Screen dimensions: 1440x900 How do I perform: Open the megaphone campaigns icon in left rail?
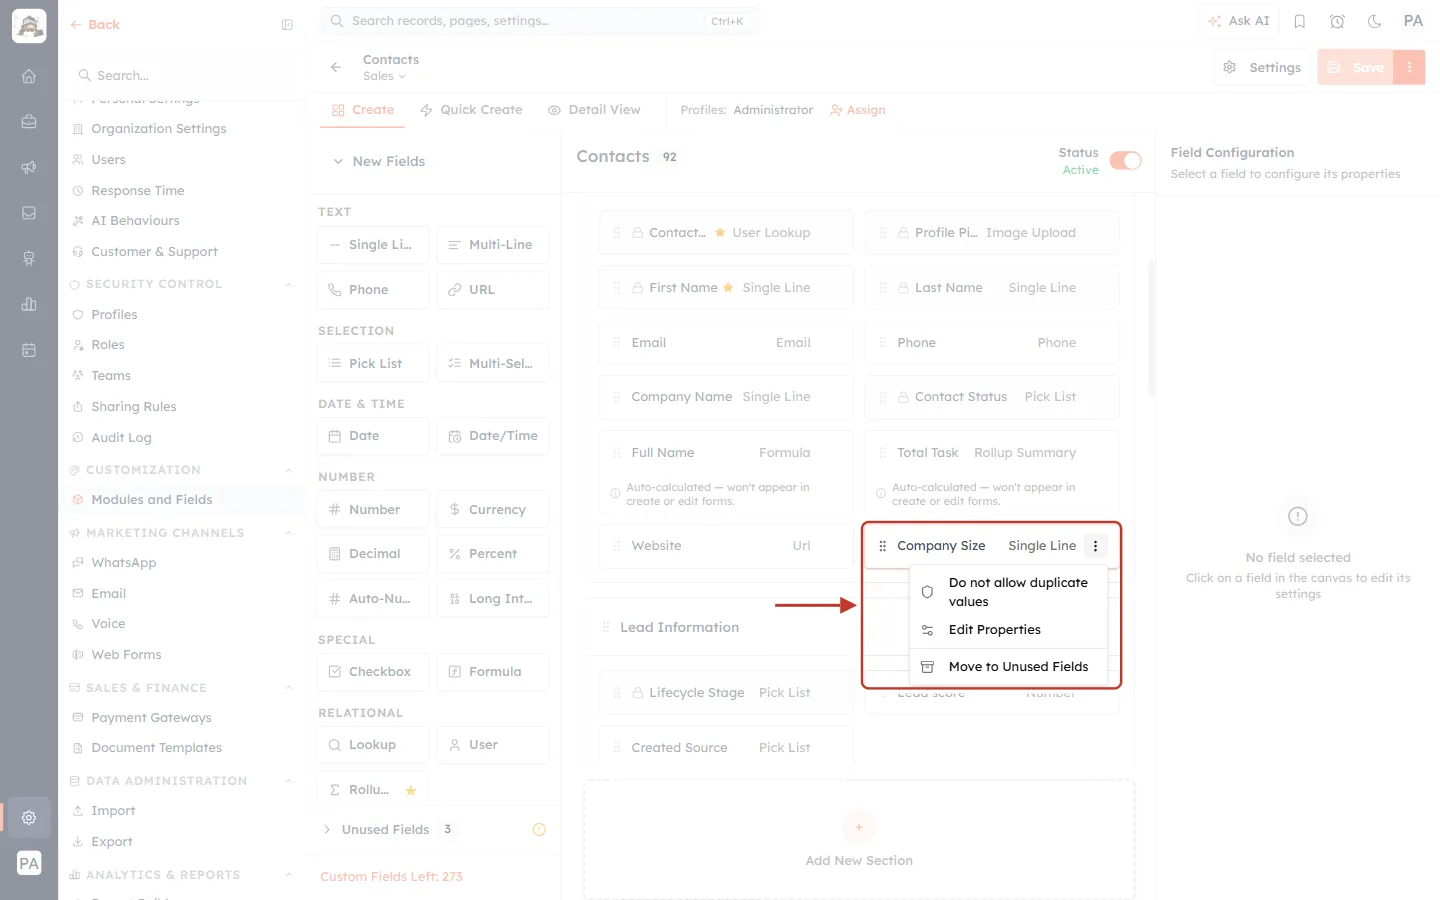[29, 167]
